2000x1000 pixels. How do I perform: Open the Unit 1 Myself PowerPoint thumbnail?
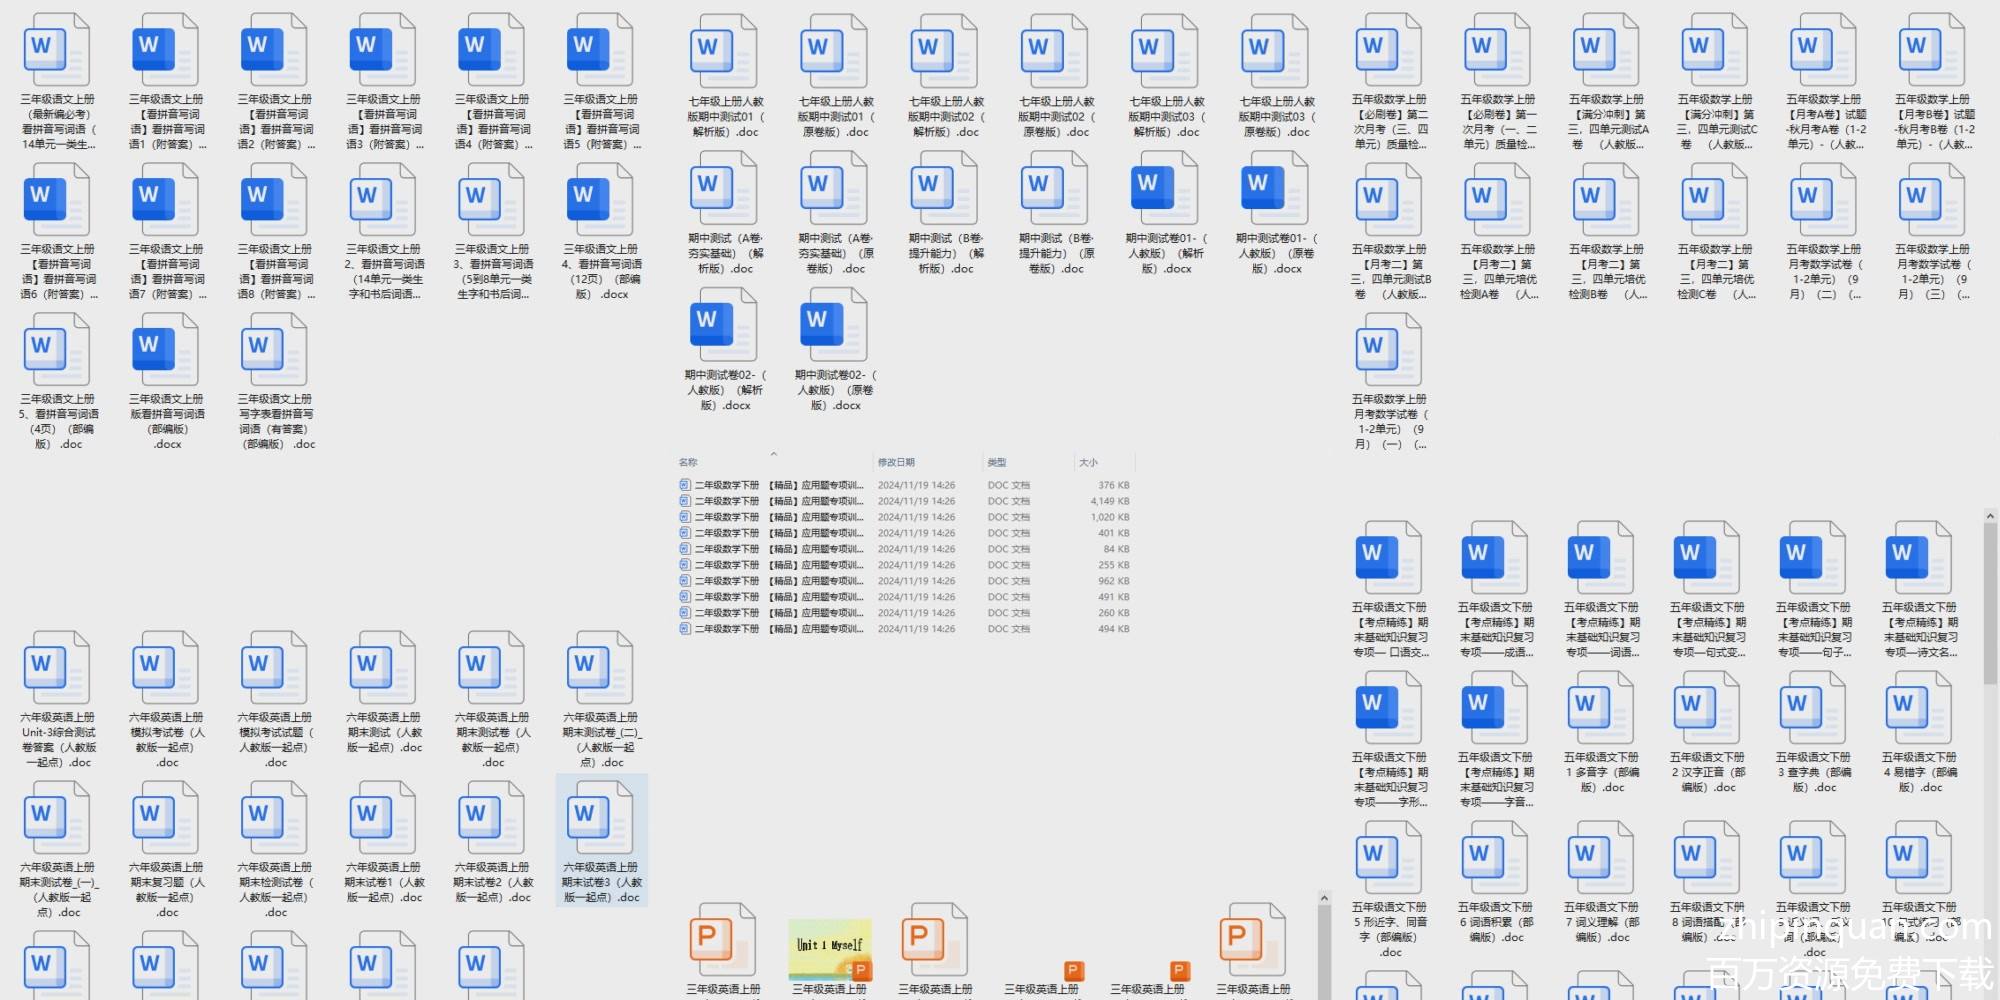(x=829, y=948)
